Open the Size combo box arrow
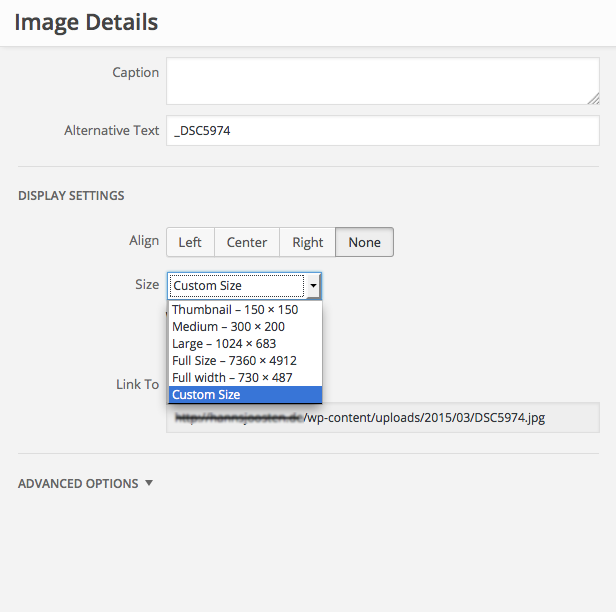This screenshot has height=612, width=616. pos(313,286)
